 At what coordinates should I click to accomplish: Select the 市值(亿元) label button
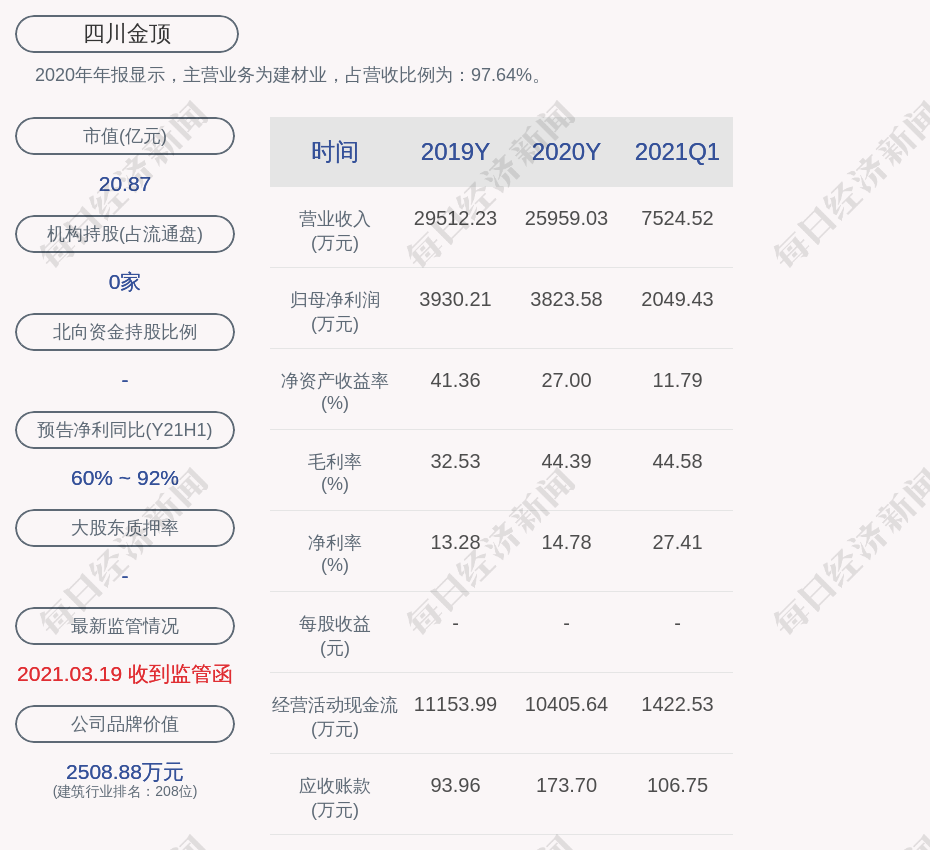coord(125,136)
